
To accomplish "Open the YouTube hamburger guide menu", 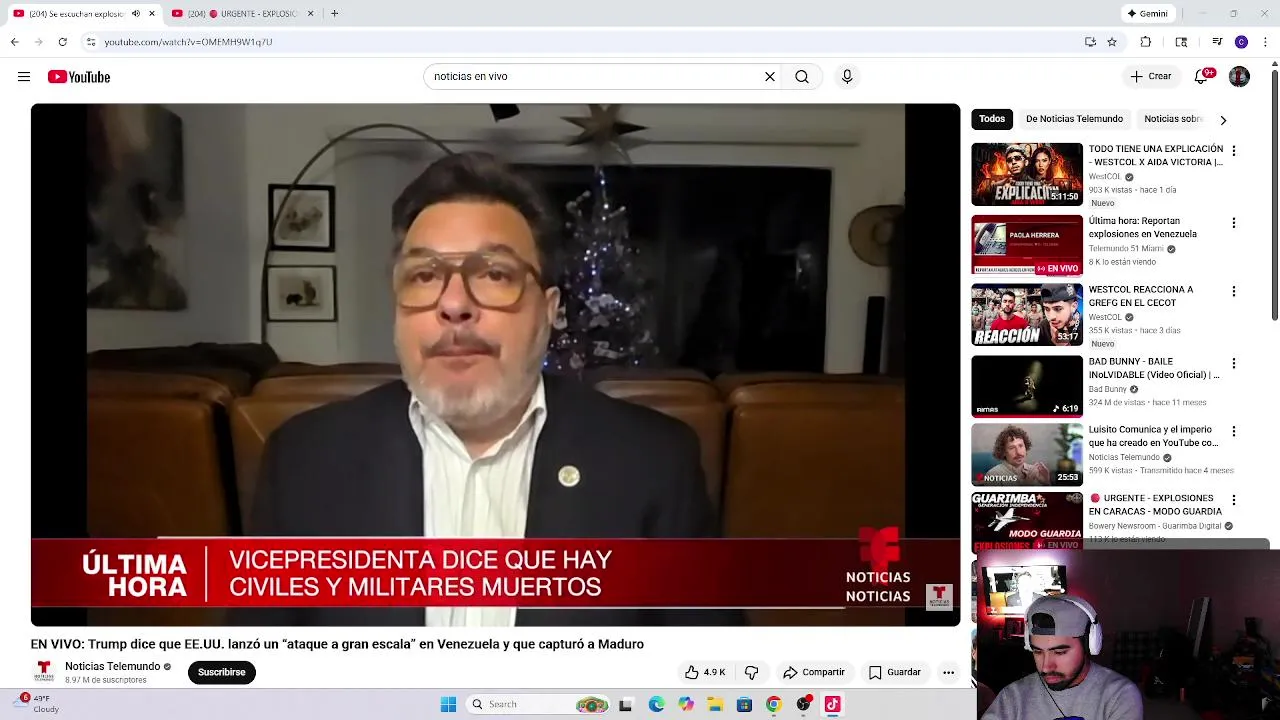I will pos(24,77).
